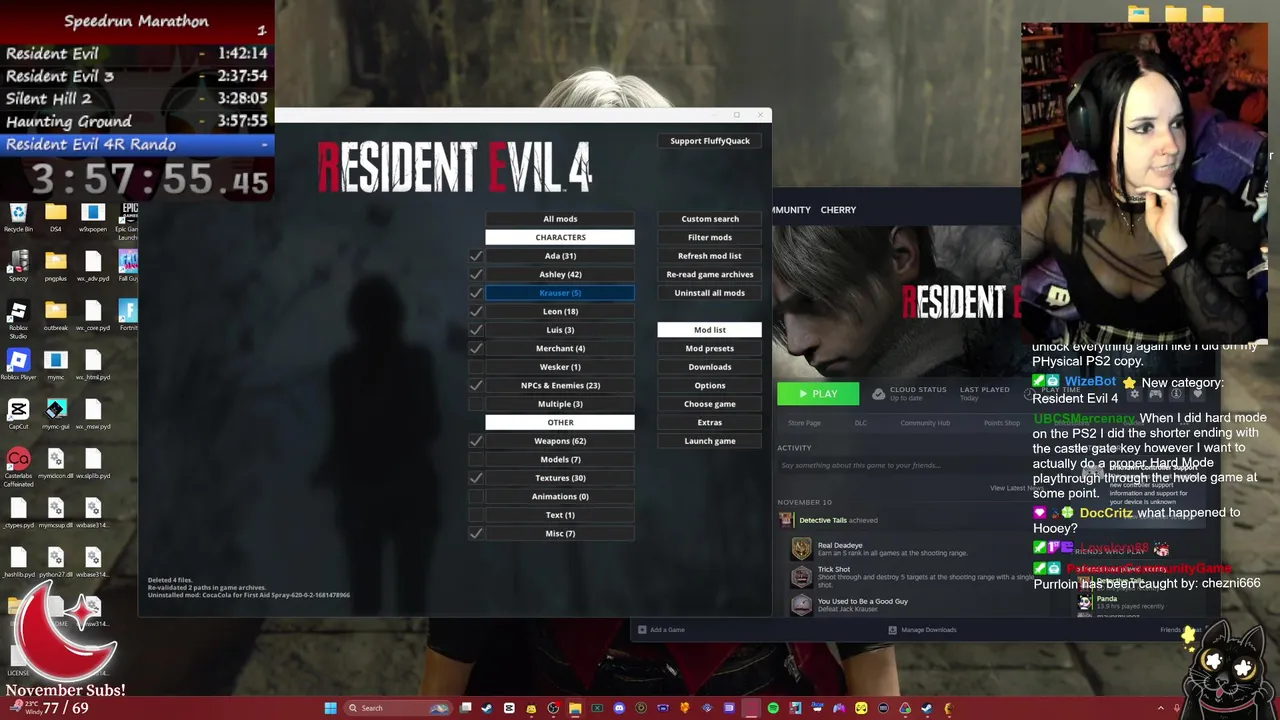Toggle the NPCs & Enemies (23) checkbox

pyautogui.click(x=476, y=385)
